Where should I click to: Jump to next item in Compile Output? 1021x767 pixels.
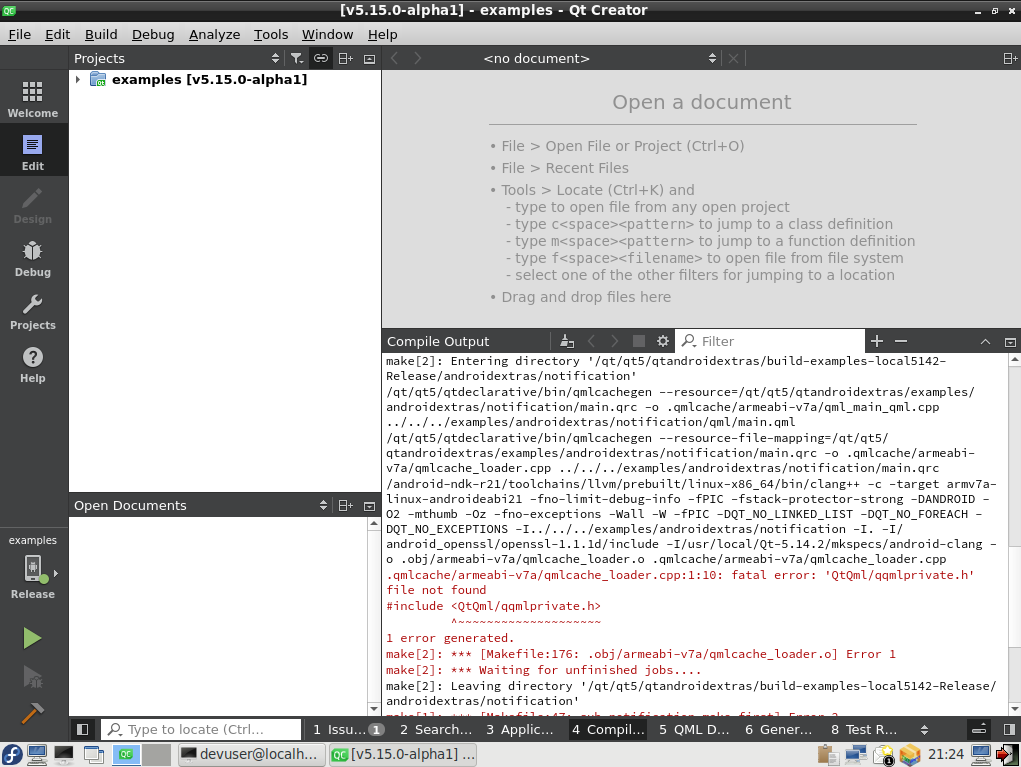[615, 341]
